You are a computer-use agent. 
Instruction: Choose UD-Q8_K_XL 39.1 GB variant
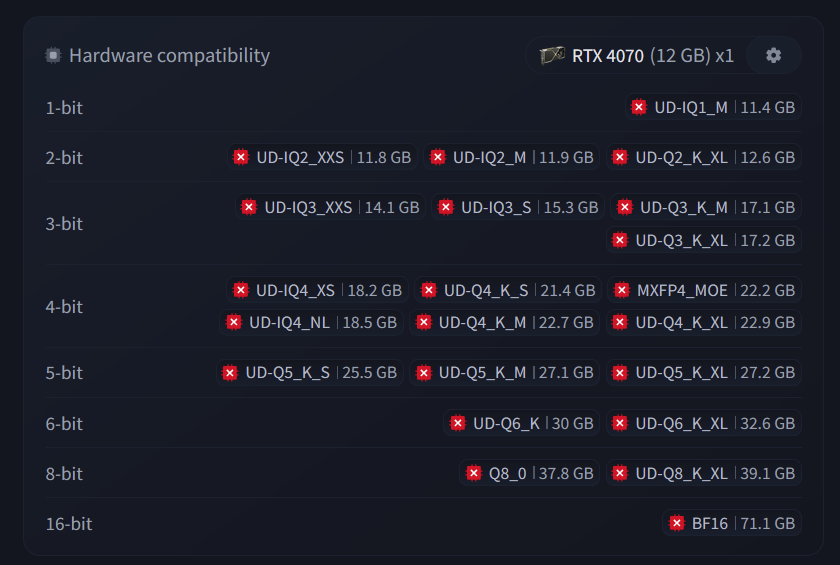tap(704, 473)
